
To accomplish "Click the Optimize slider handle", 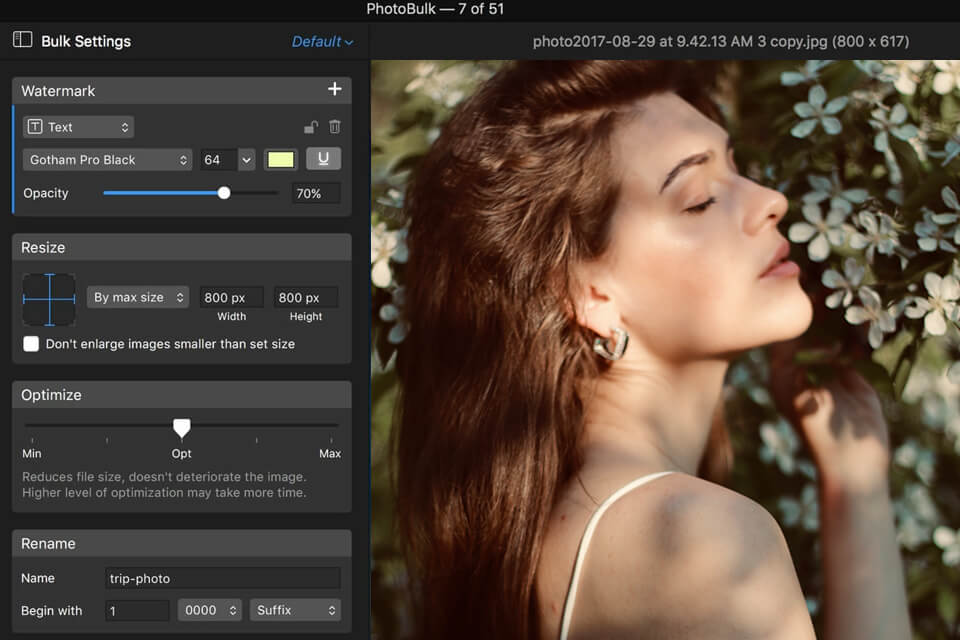I will click(181, 427).
